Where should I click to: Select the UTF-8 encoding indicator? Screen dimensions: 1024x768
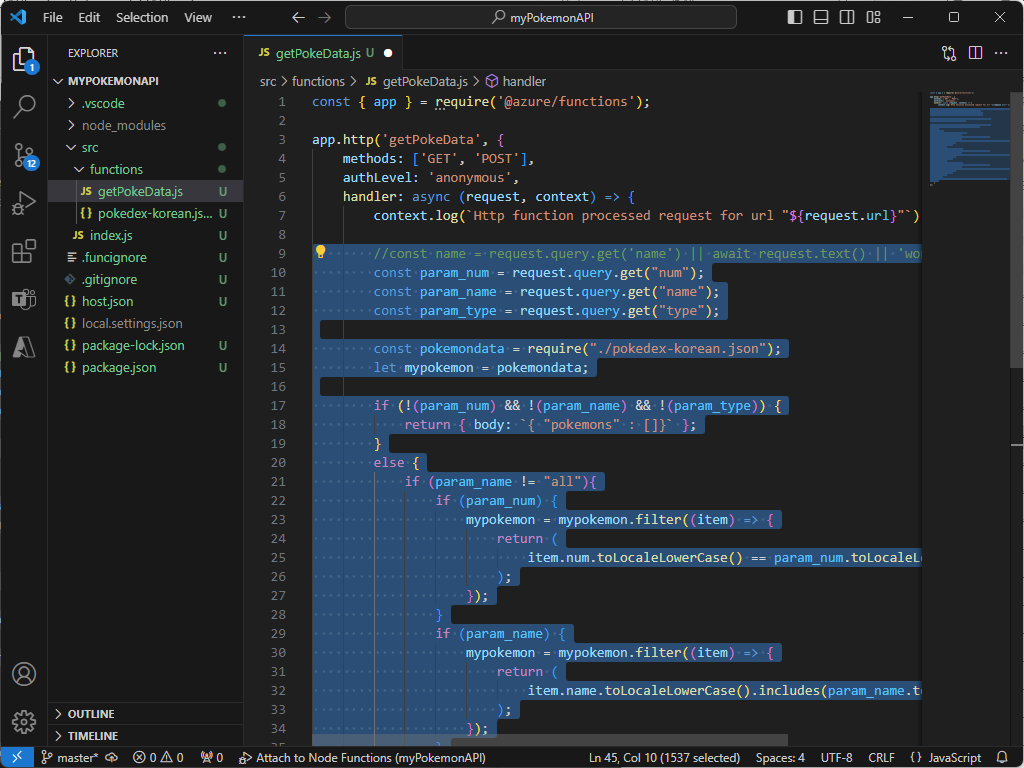click(x=836, y=758)
